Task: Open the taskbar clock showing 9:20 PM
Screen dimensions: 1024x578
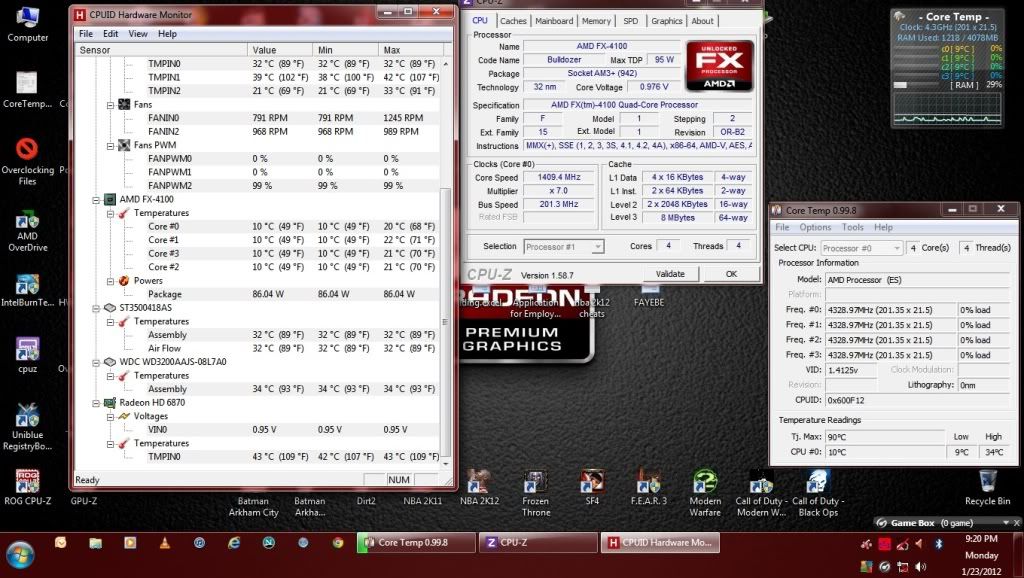Action: 981,555
